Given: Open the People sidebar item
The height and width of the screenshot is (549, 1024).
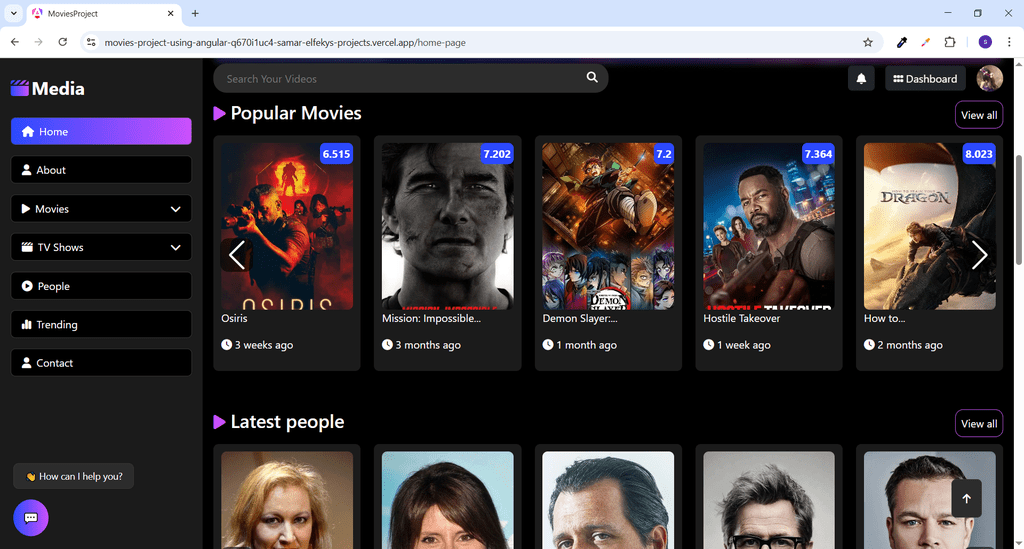Looking at the screenshot, I should 101,286.
